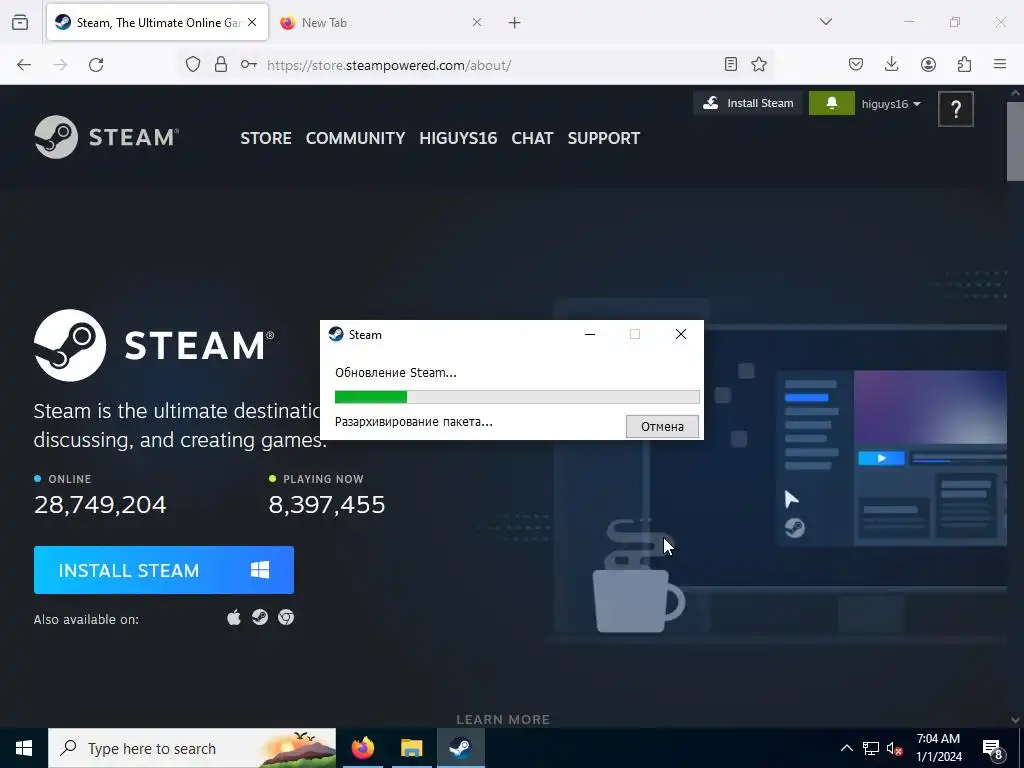Open the tracking protection shield icon
The height and width of the screenshot is (768, 1024).
coord(193,64)
